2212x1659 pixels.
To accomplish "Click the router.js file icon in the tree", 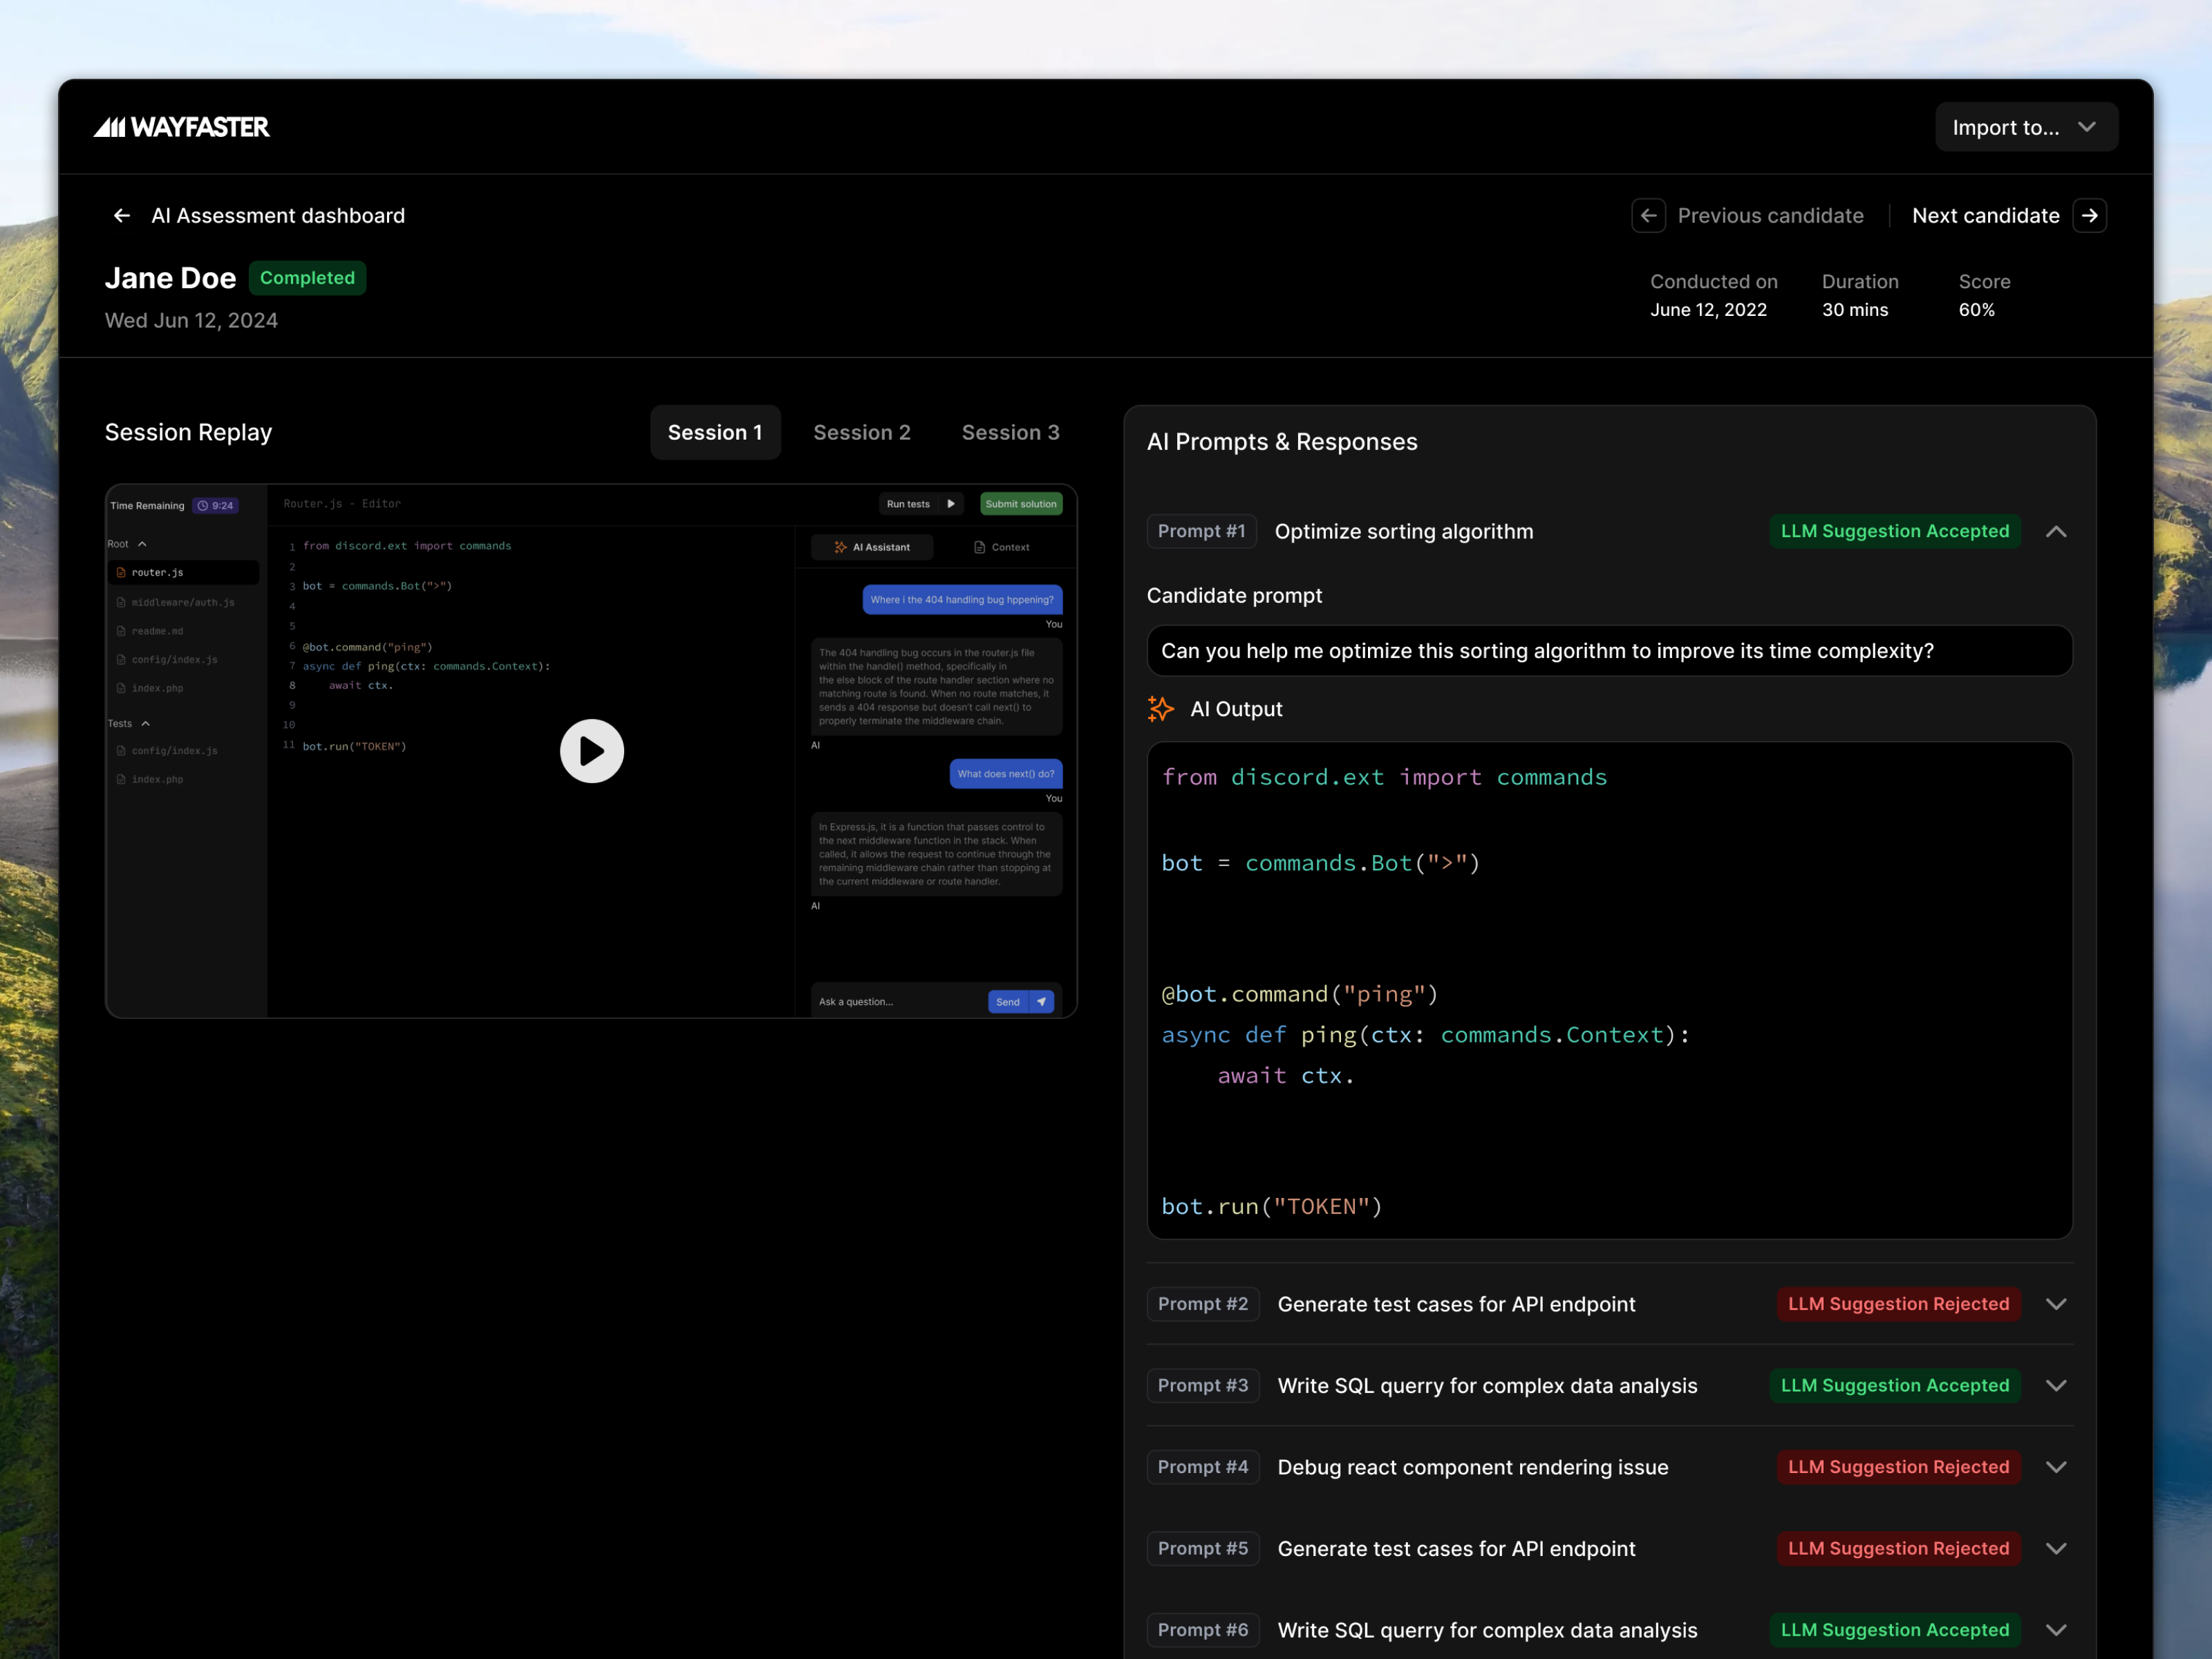I will (122, 572).
